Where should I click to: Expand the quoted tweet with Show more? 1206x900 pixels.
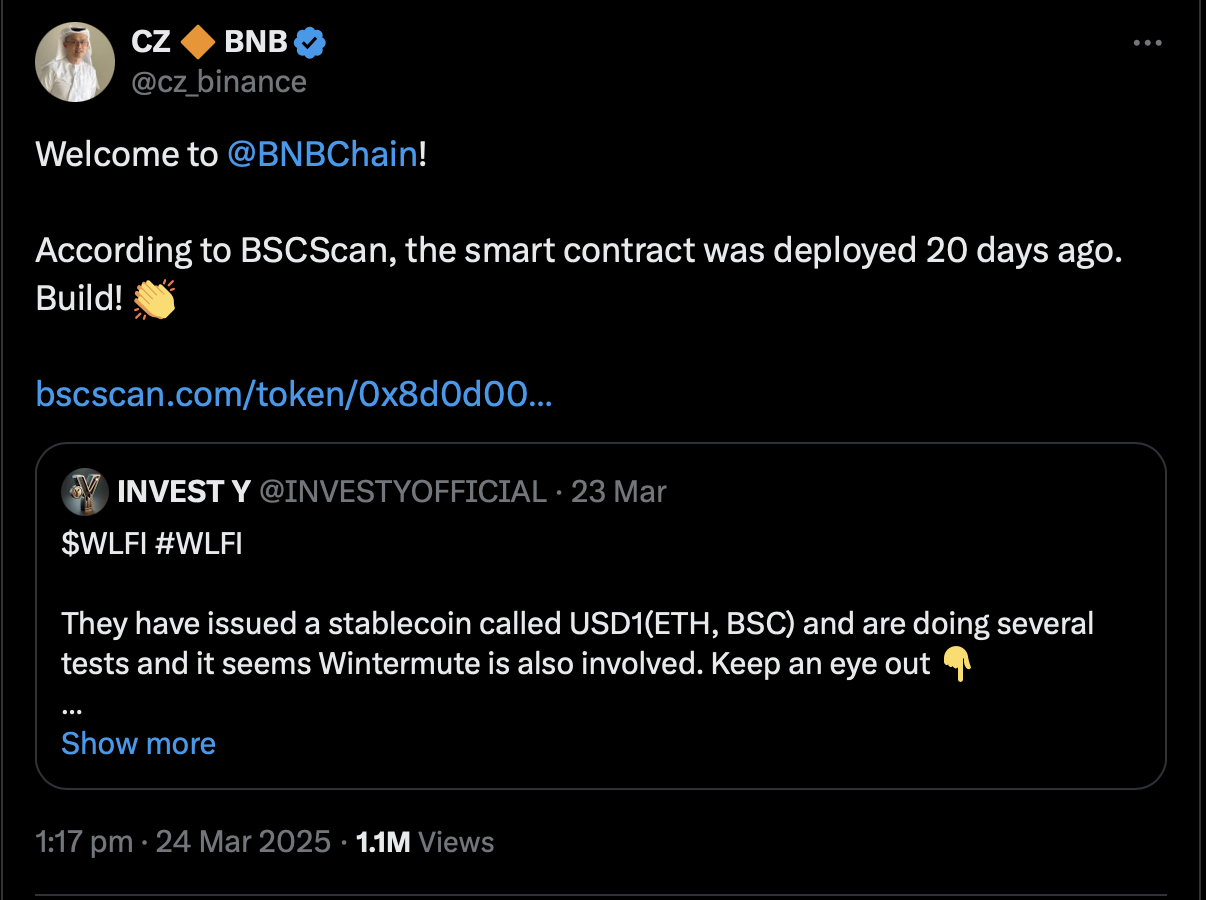point(139,743)
